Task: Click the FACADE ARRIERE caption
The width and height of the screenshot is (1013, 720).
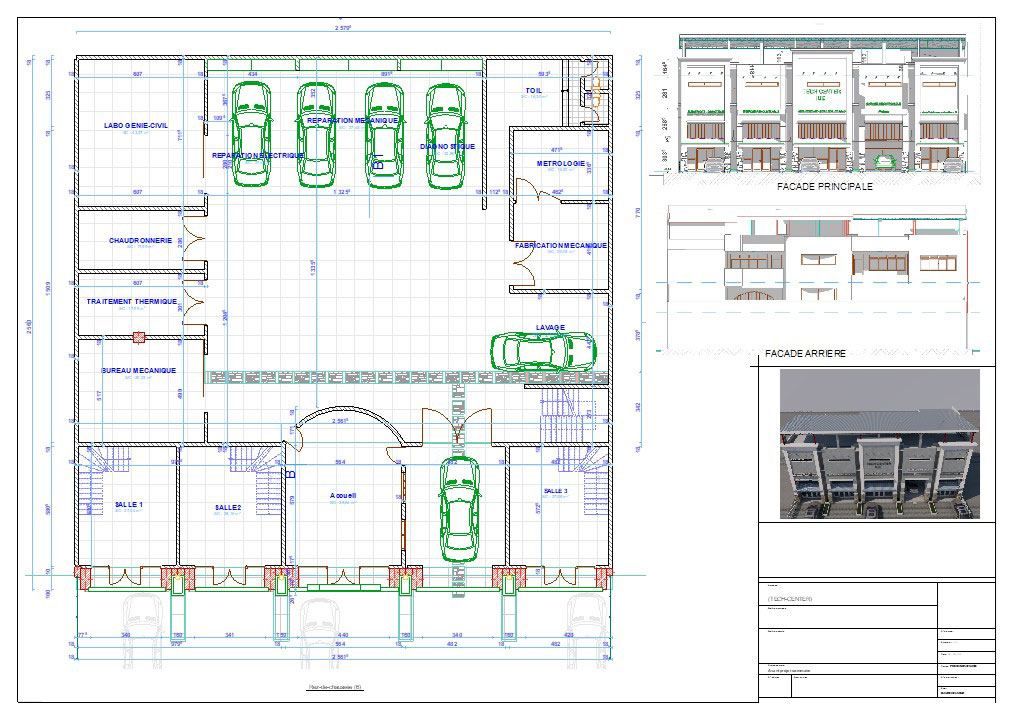Action: click(x=805, y=354)
